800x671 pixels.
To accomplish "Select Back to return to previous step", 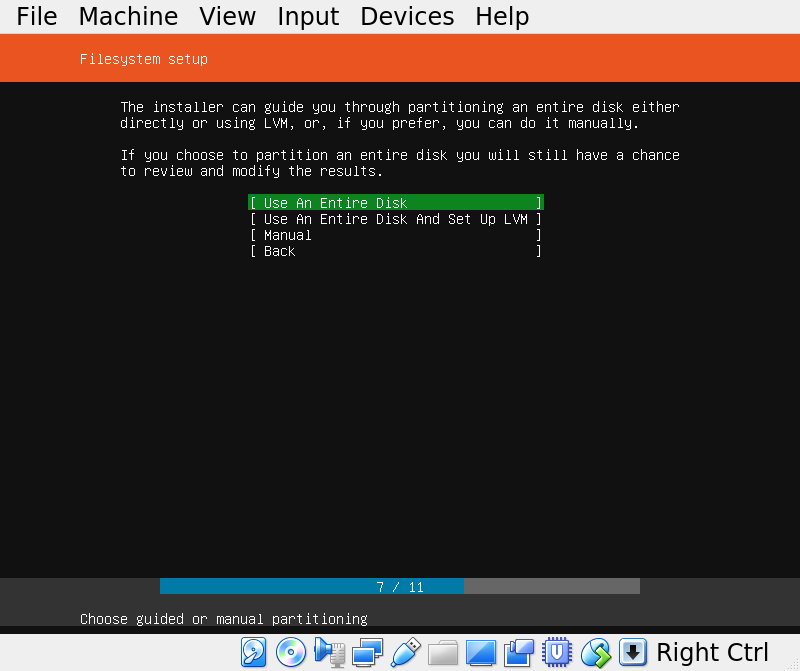I will click(395, 251).
